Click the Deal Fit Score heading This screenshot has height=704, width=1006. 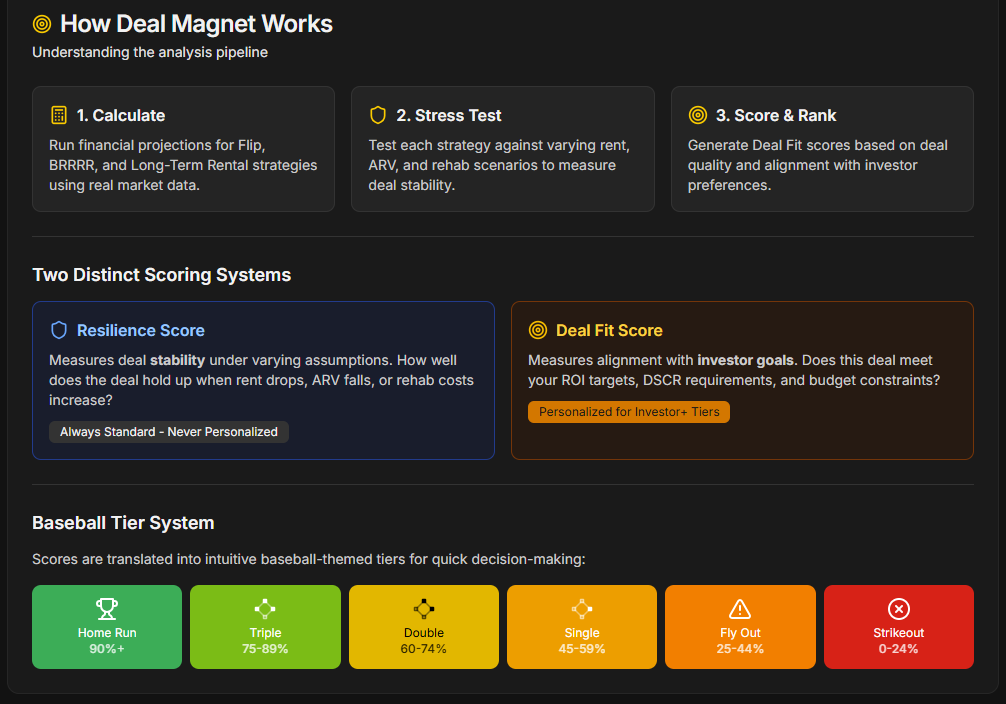(x=609, y=331)
